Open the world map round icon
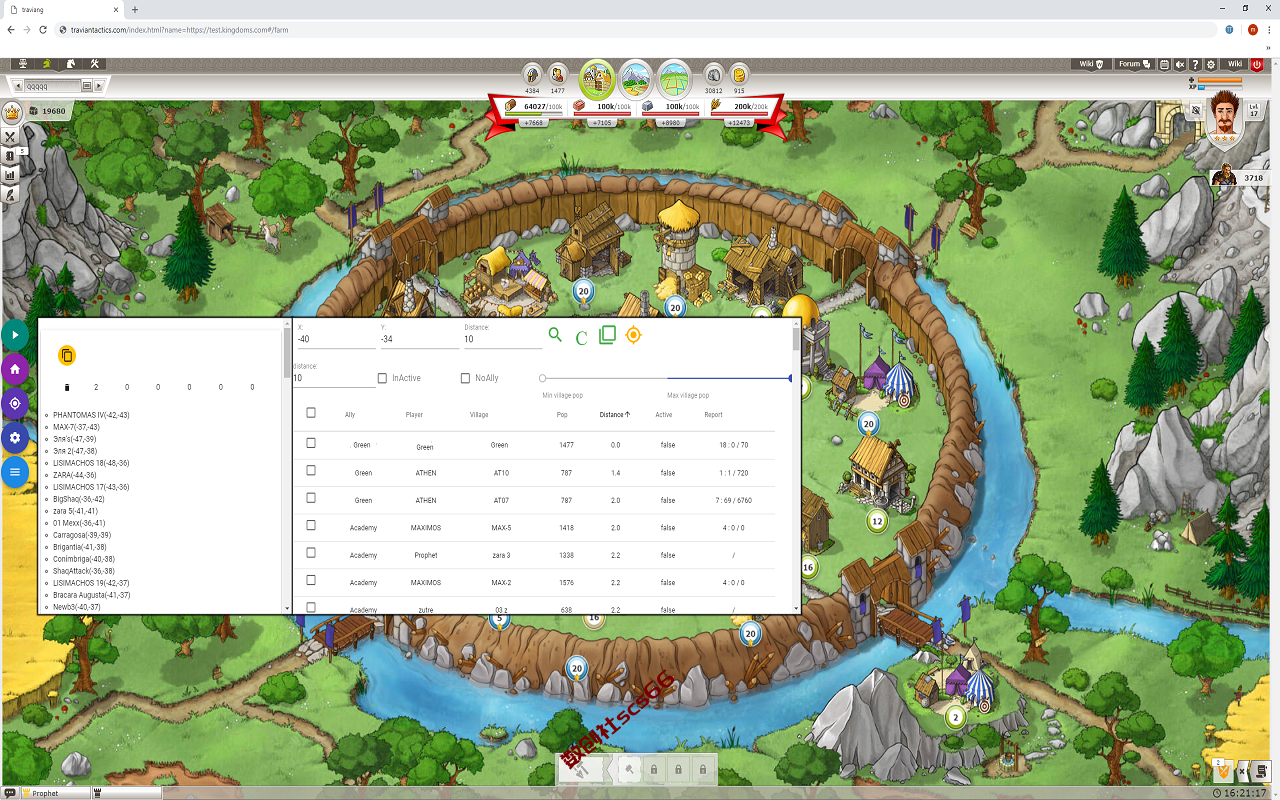The width and height of the screenshot is (1280, 800). pos(674,78)
